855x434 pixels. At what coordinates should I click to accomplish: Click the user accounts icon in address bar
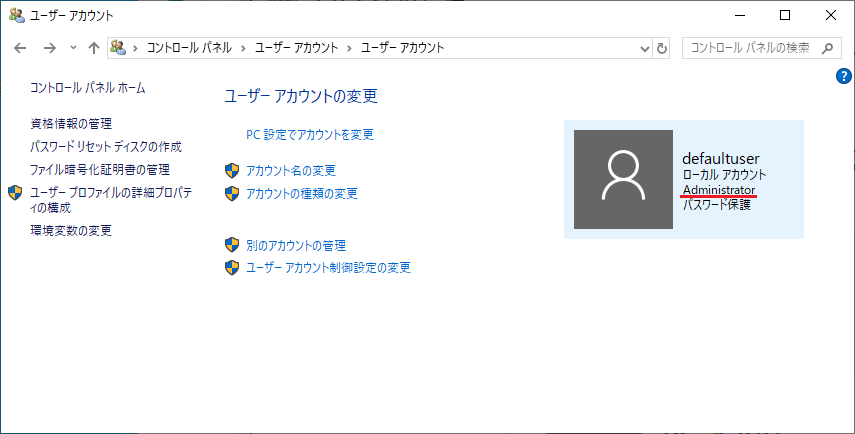click(118, 48)
